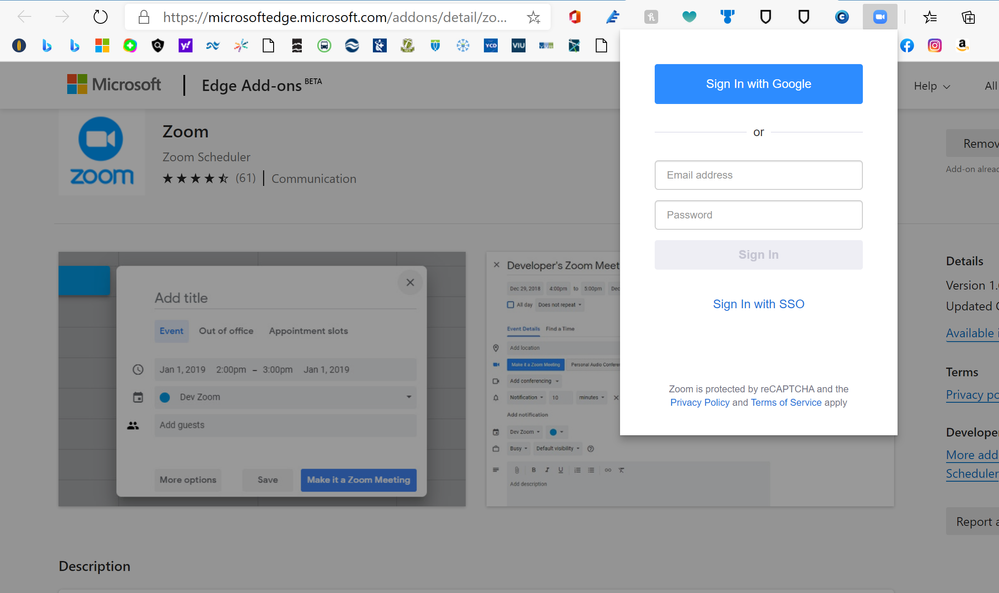The image size is (999, 593).
Task: Click the browser Forward arrow
Action: click(x=62, y=17)
